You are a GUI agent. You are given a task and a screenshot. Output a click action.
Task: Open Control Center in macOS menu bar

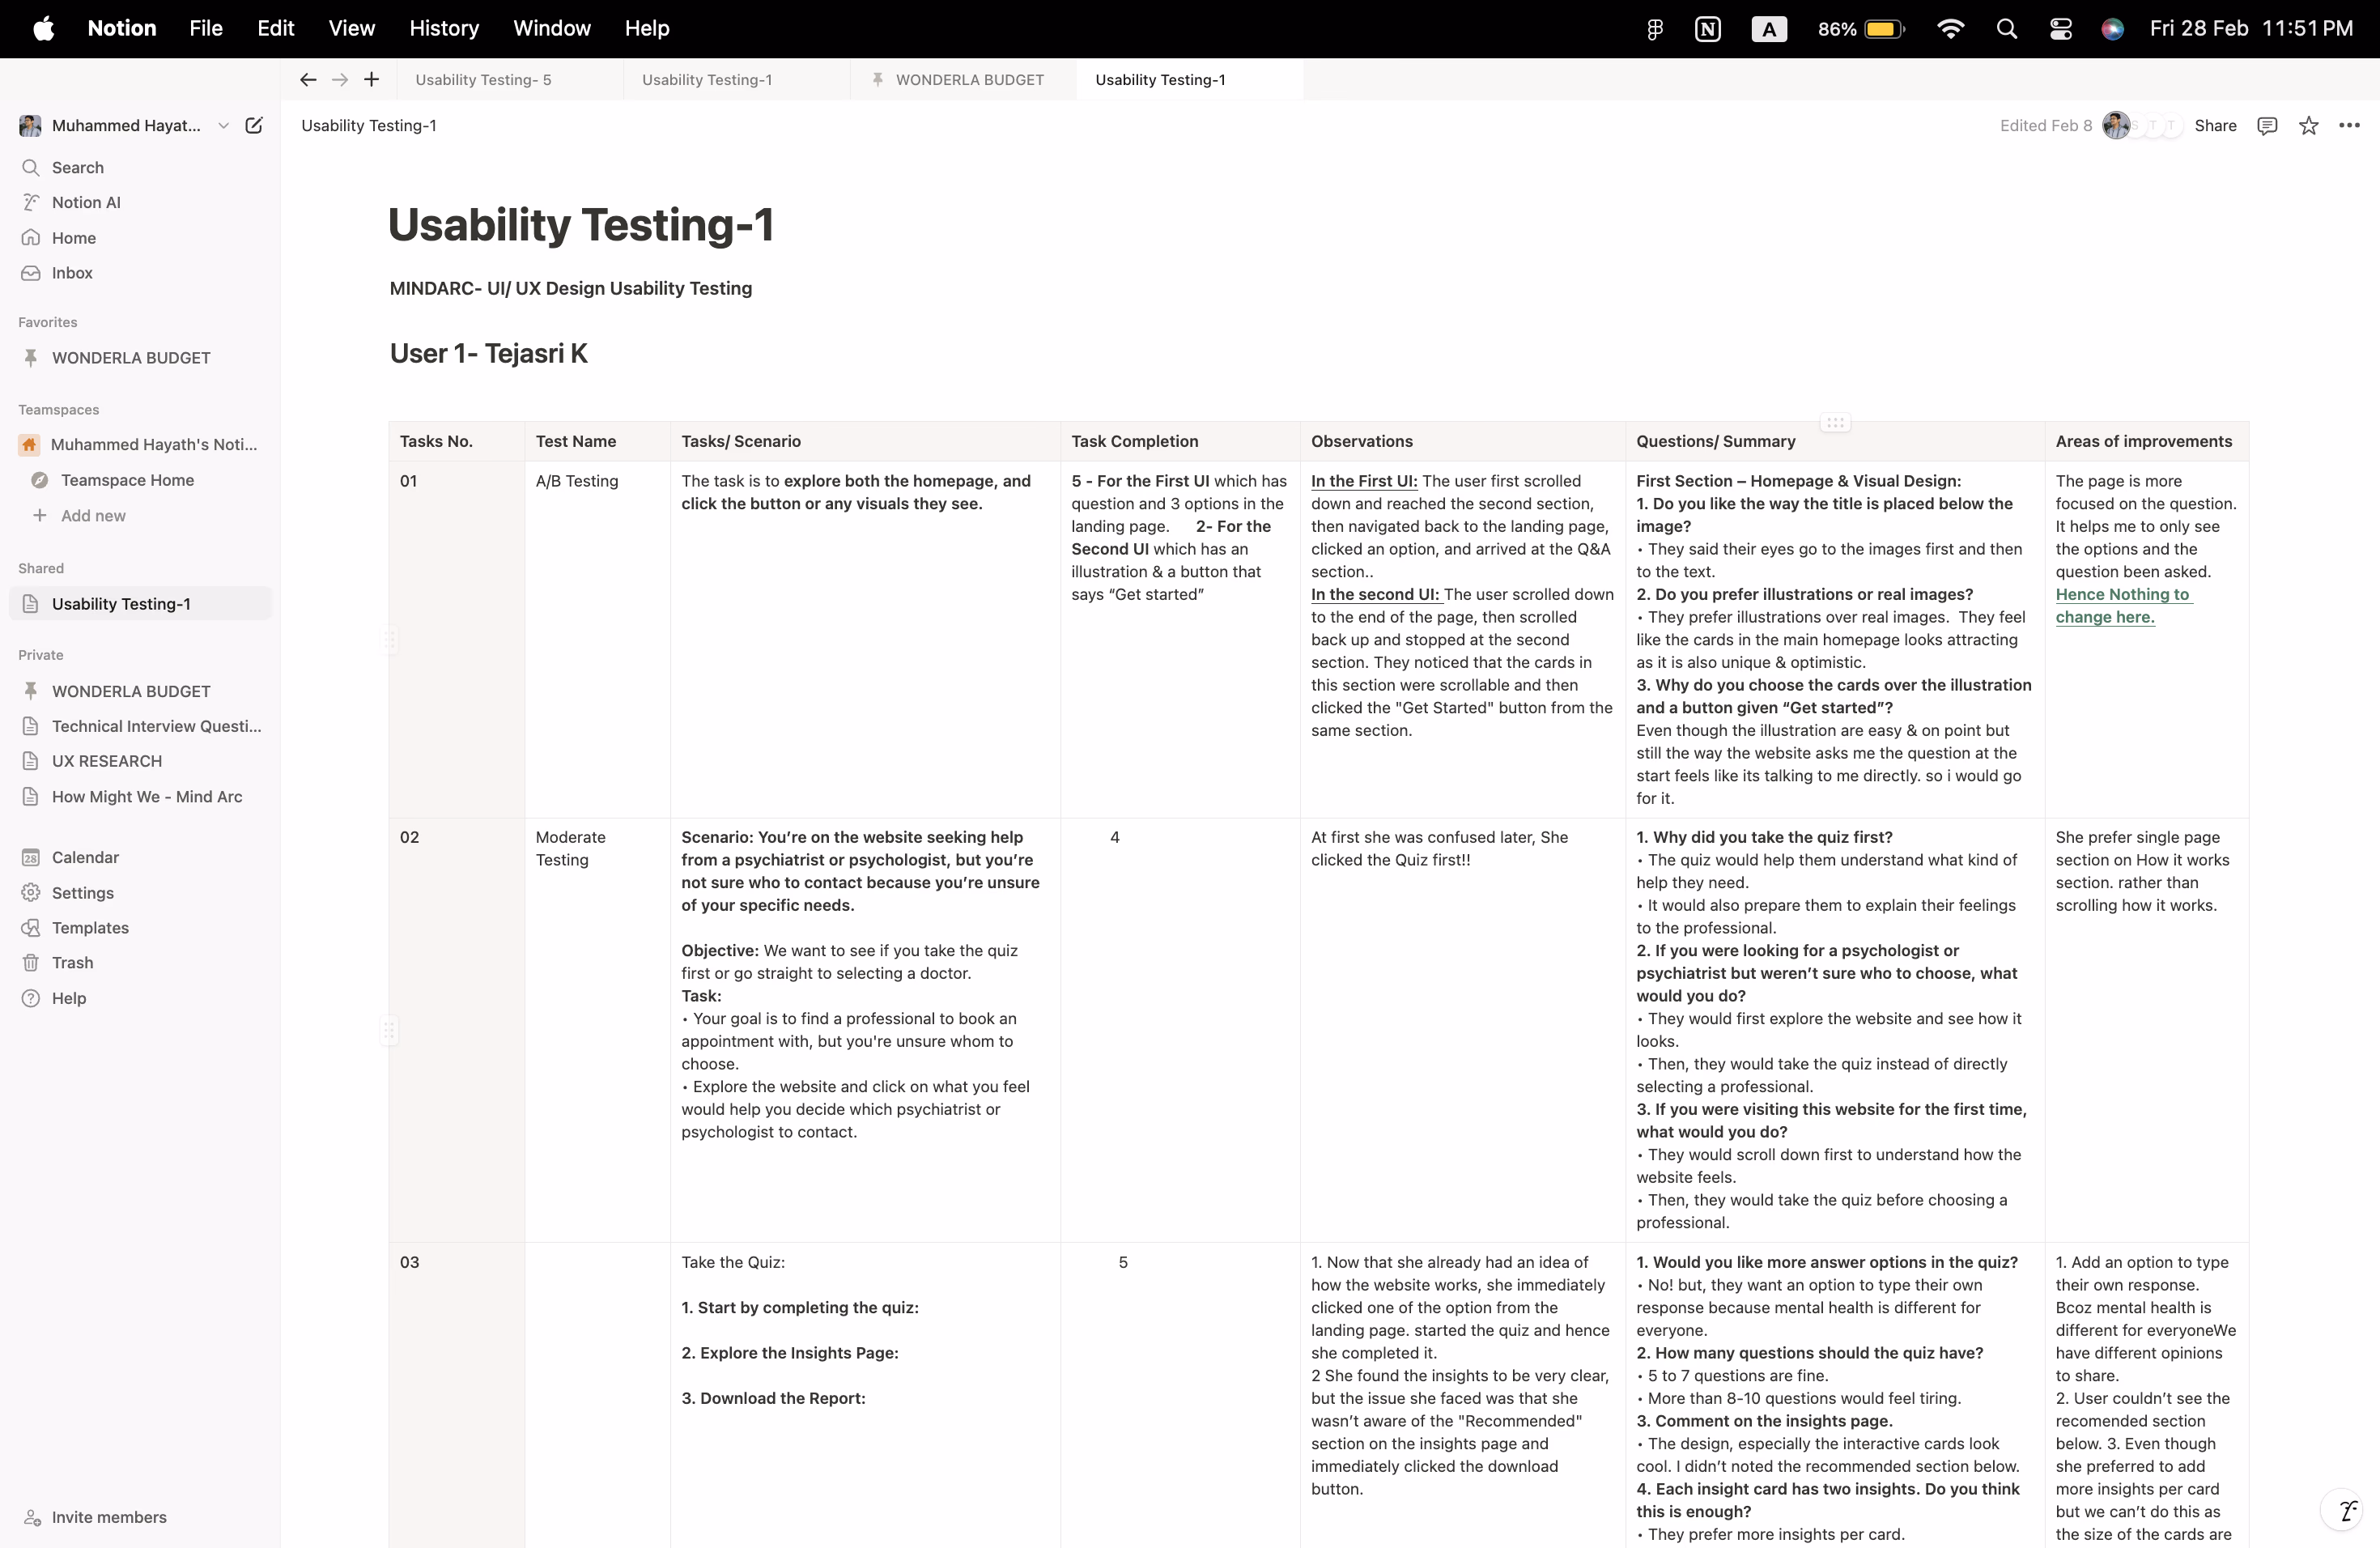point(2060,29)
